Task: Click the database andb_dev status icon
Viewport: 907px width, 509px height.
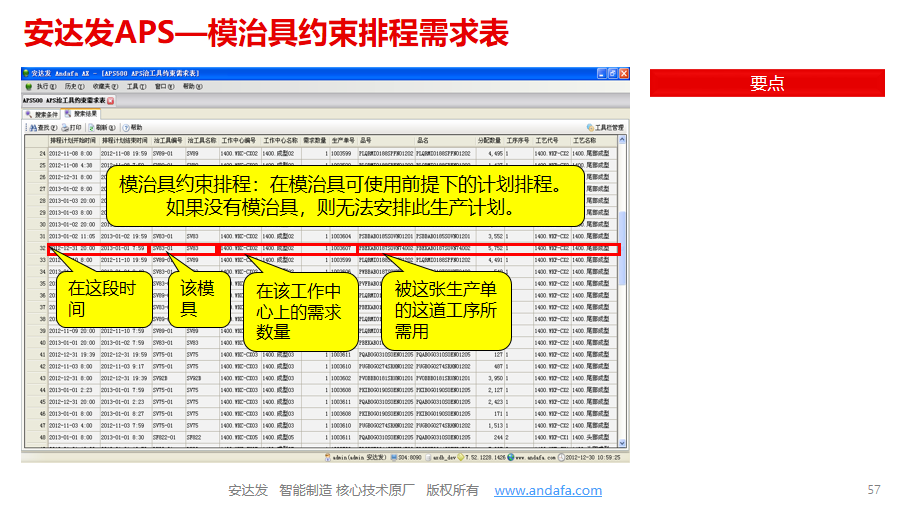Action: coord(429,458)
